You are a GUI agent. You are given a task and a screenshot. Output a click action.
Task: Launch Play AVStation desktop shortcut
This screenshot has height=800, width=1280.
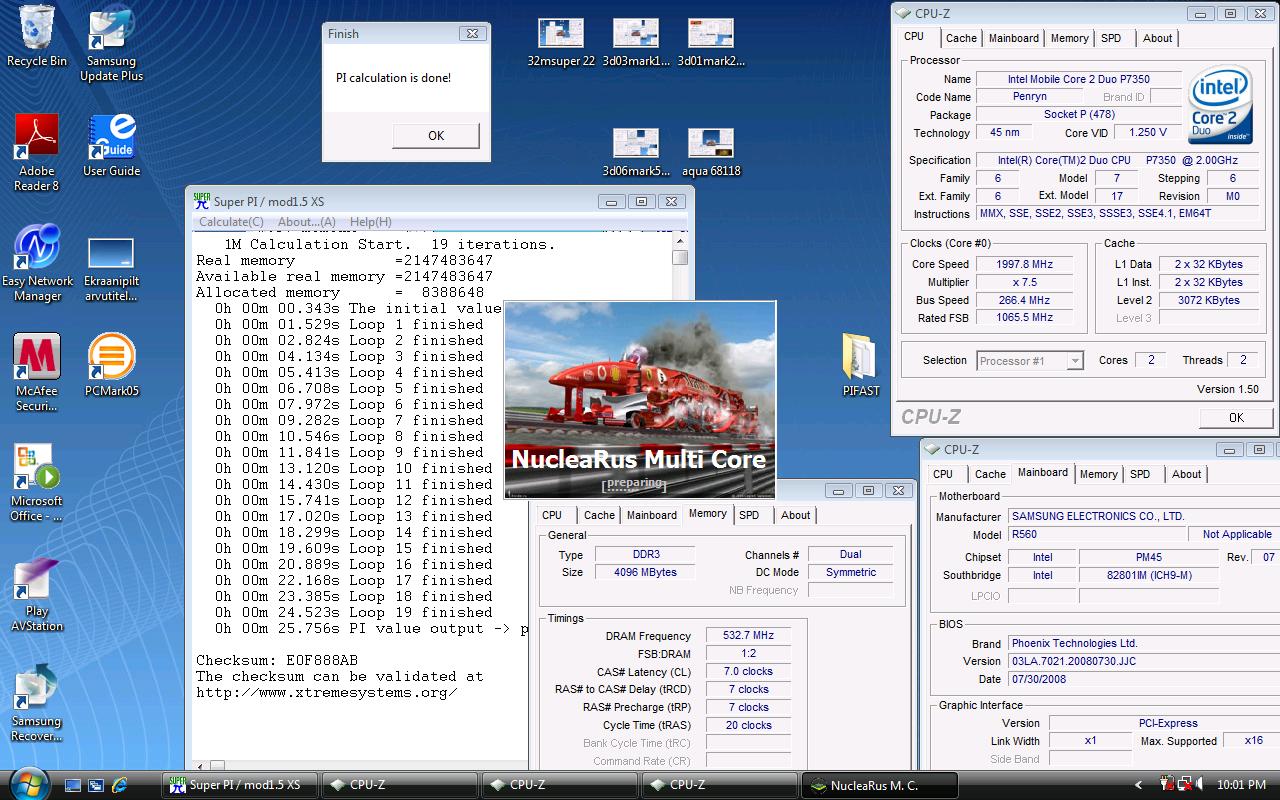[37, 594]
